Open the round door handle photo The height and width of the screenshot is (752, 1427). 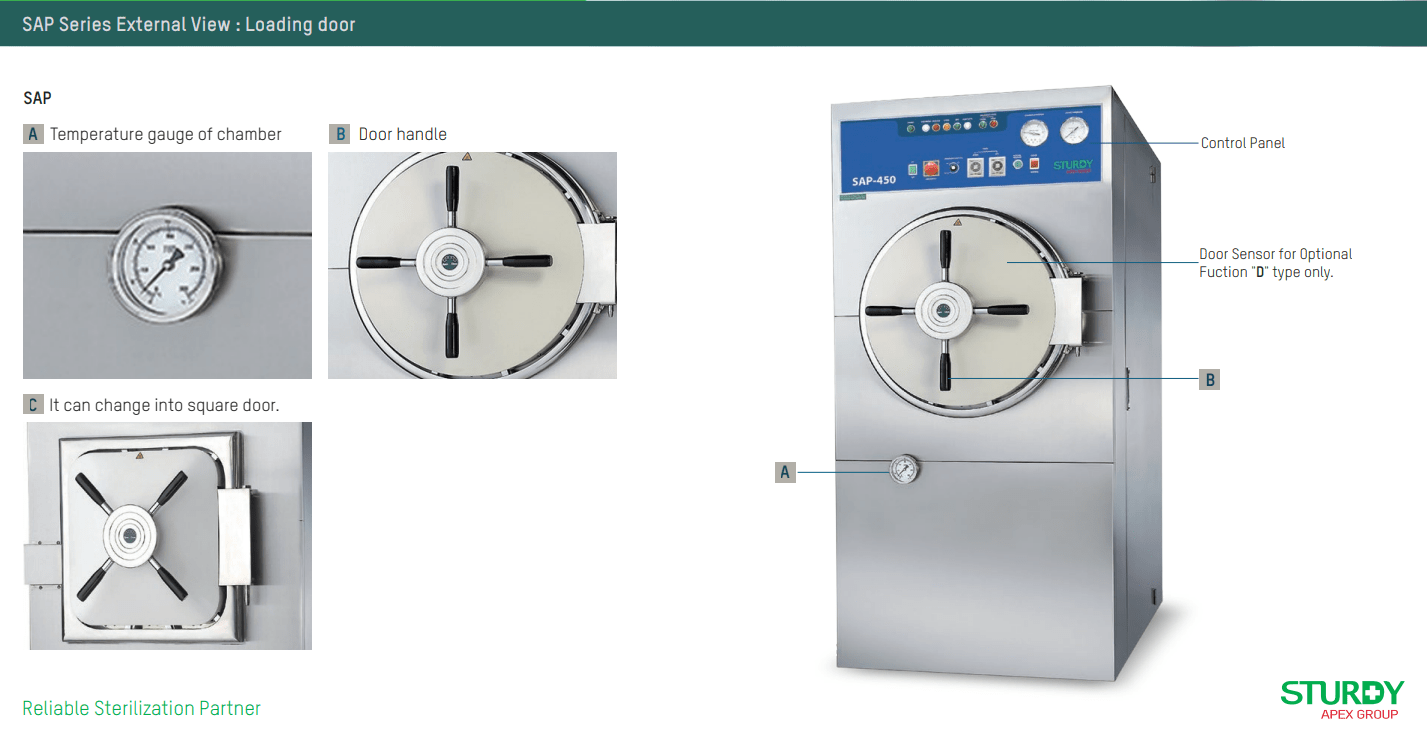point(472,265)
